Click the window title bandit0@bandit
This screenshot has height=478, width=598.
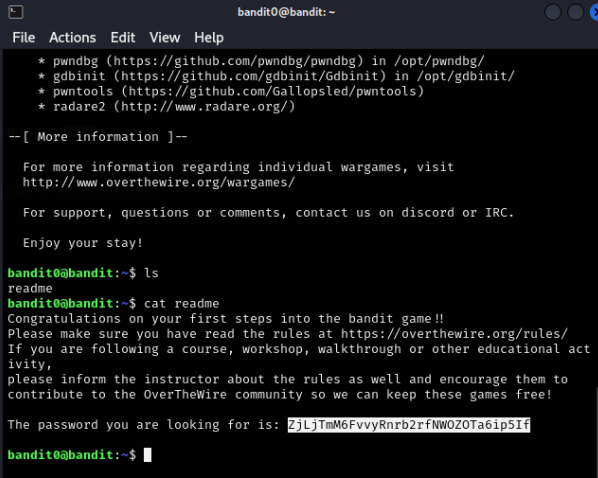click(286, 12)
